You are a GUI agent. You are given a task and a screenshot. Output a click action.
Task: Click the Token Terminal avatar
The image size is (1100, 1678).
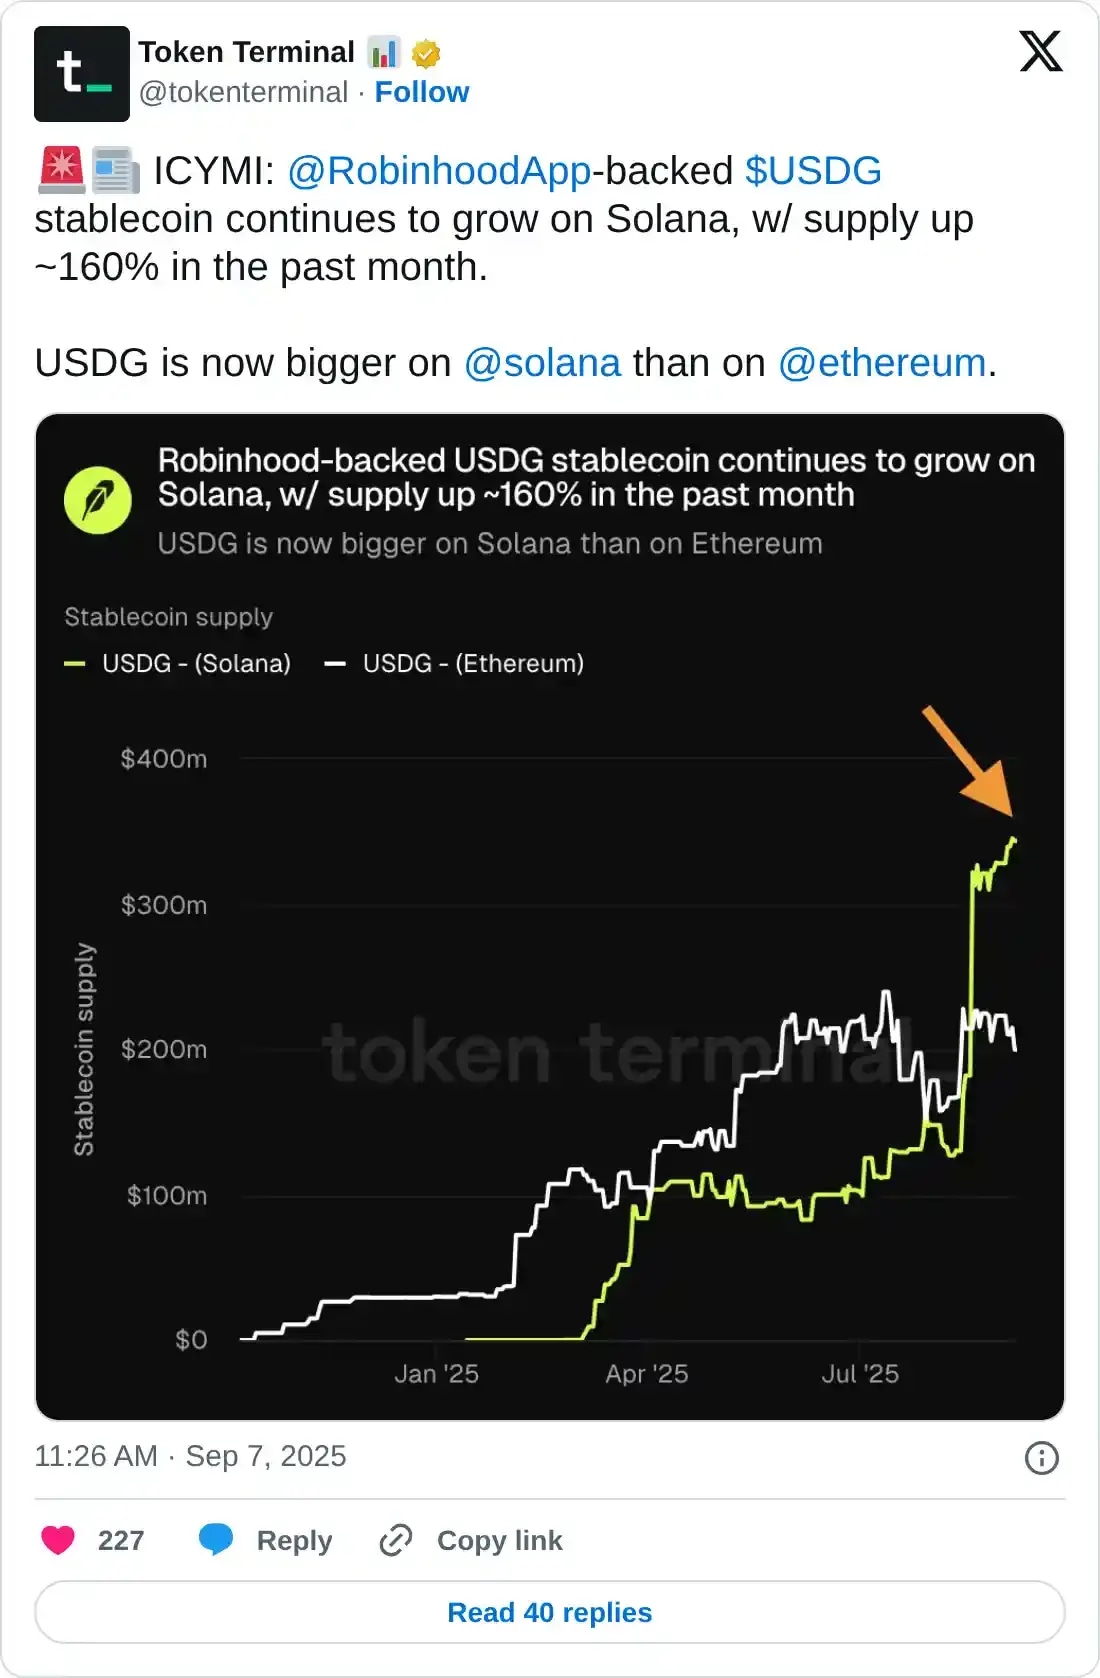pyautogui.click(x=82, y=71)
